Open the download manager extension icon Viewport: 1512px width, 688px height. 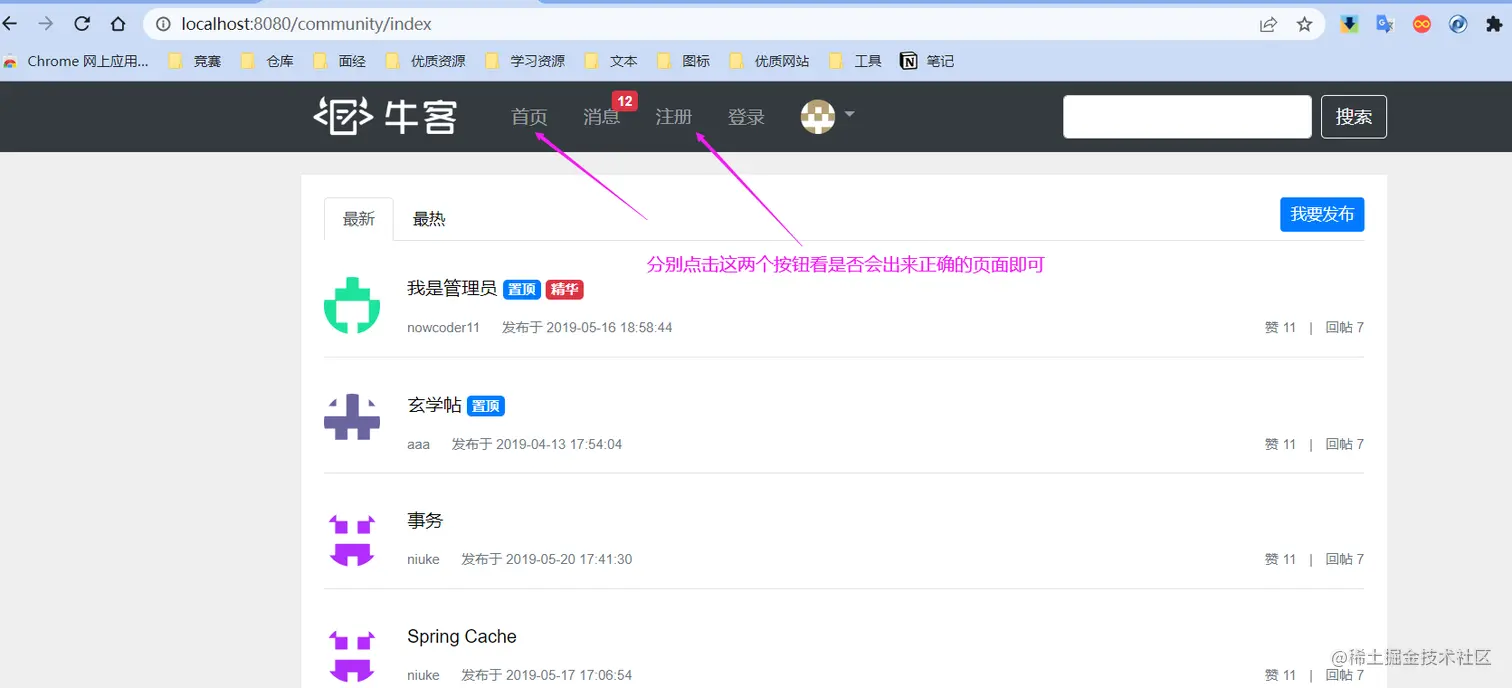tap(1349, 24)
